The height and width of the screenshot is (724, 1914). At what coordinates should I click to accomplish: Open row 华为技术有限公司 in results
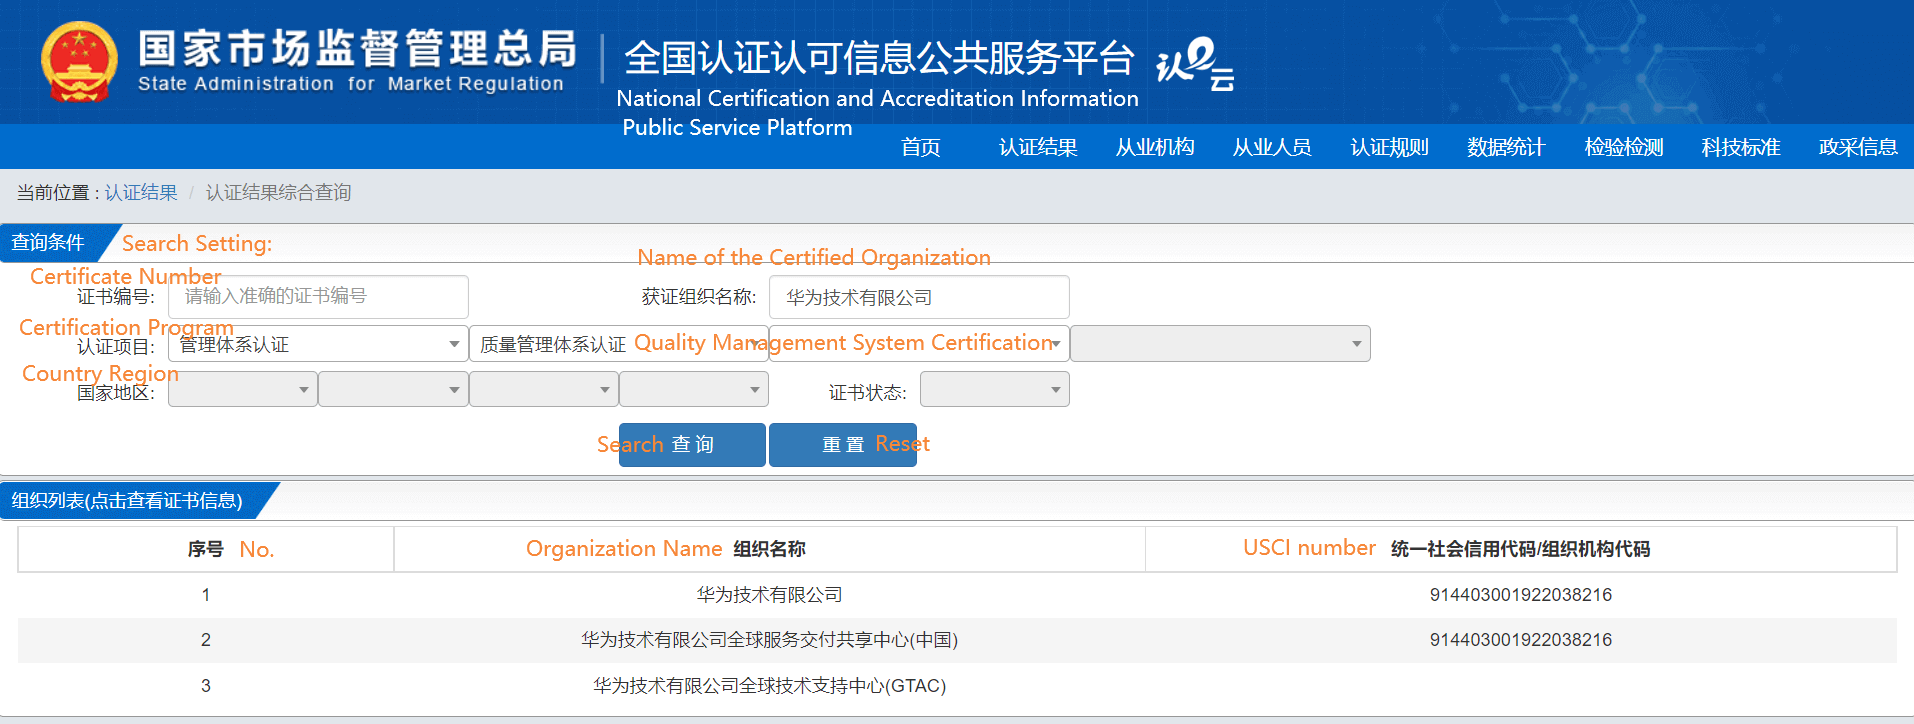769,595
